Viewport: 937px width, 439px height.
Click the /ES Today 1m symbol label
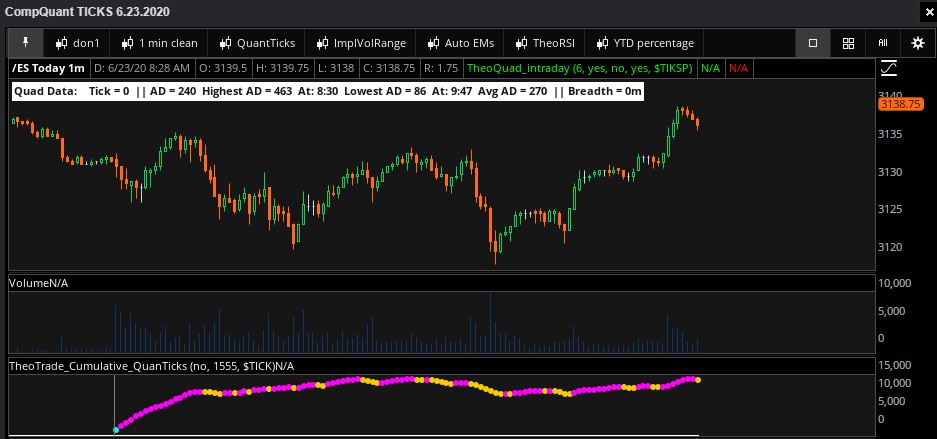pyautogui.click(x=48, y=68)
